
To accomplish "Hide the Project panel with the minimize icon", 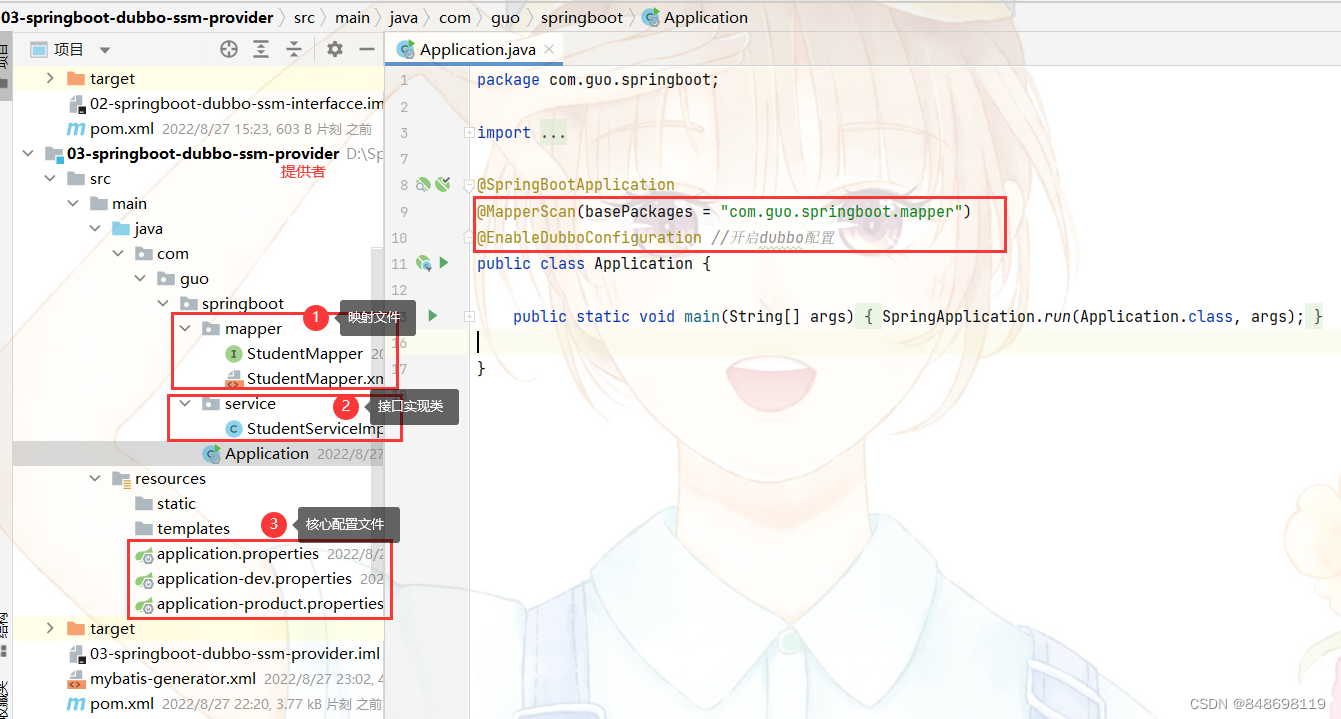I will tap(367, 48).
